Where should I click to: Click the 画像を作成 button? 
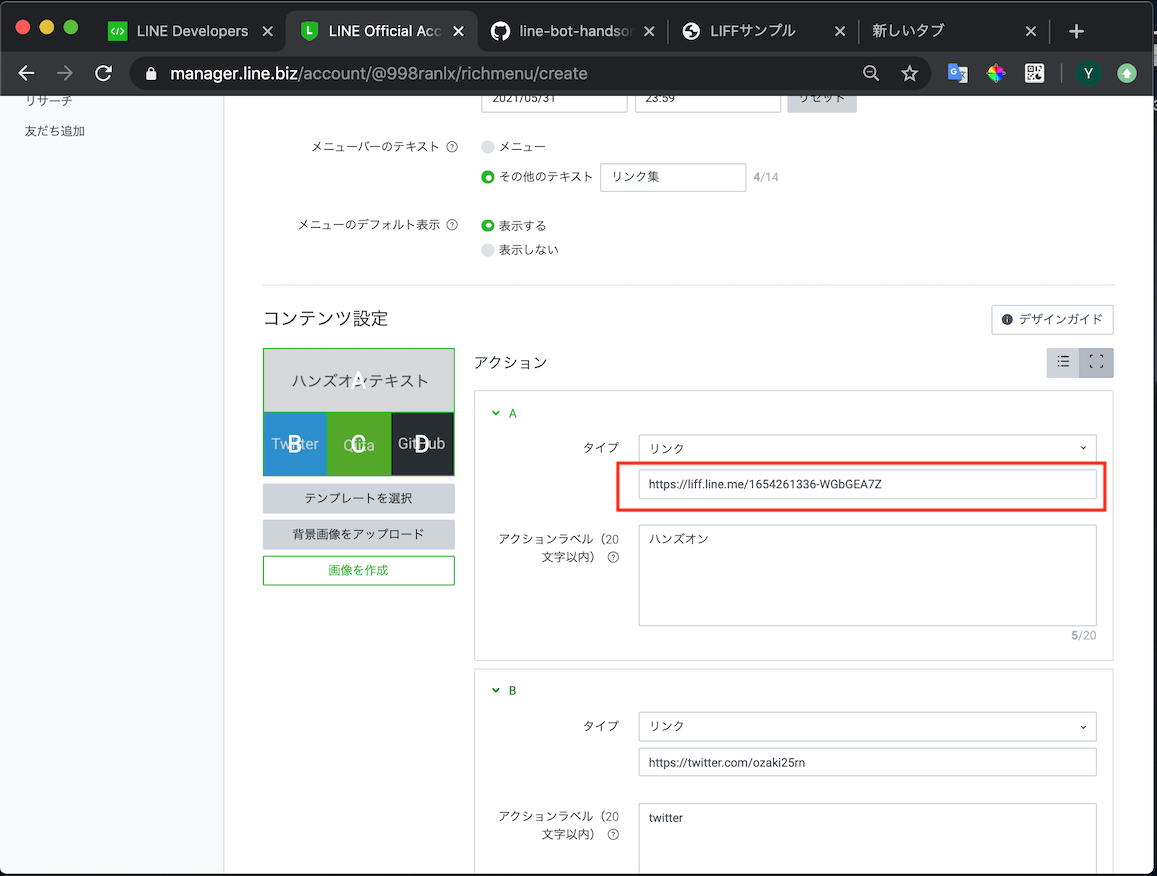click(x=359, y=570)
